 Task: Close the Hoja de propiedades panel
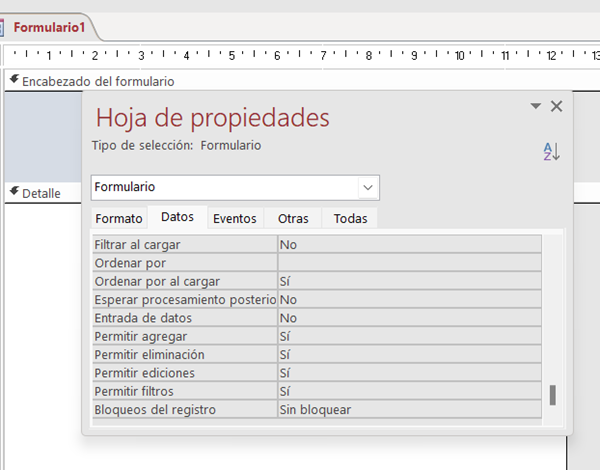pos(557,106)
